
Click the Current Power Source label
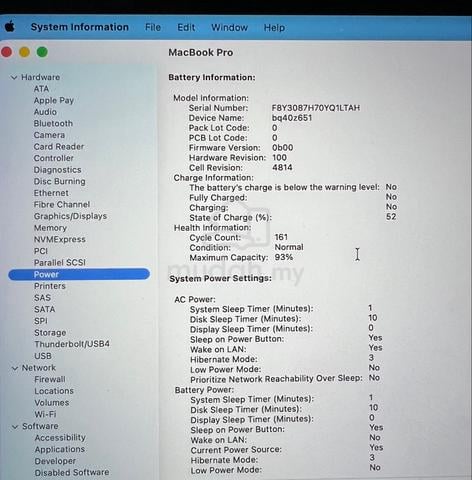(236, 450)
